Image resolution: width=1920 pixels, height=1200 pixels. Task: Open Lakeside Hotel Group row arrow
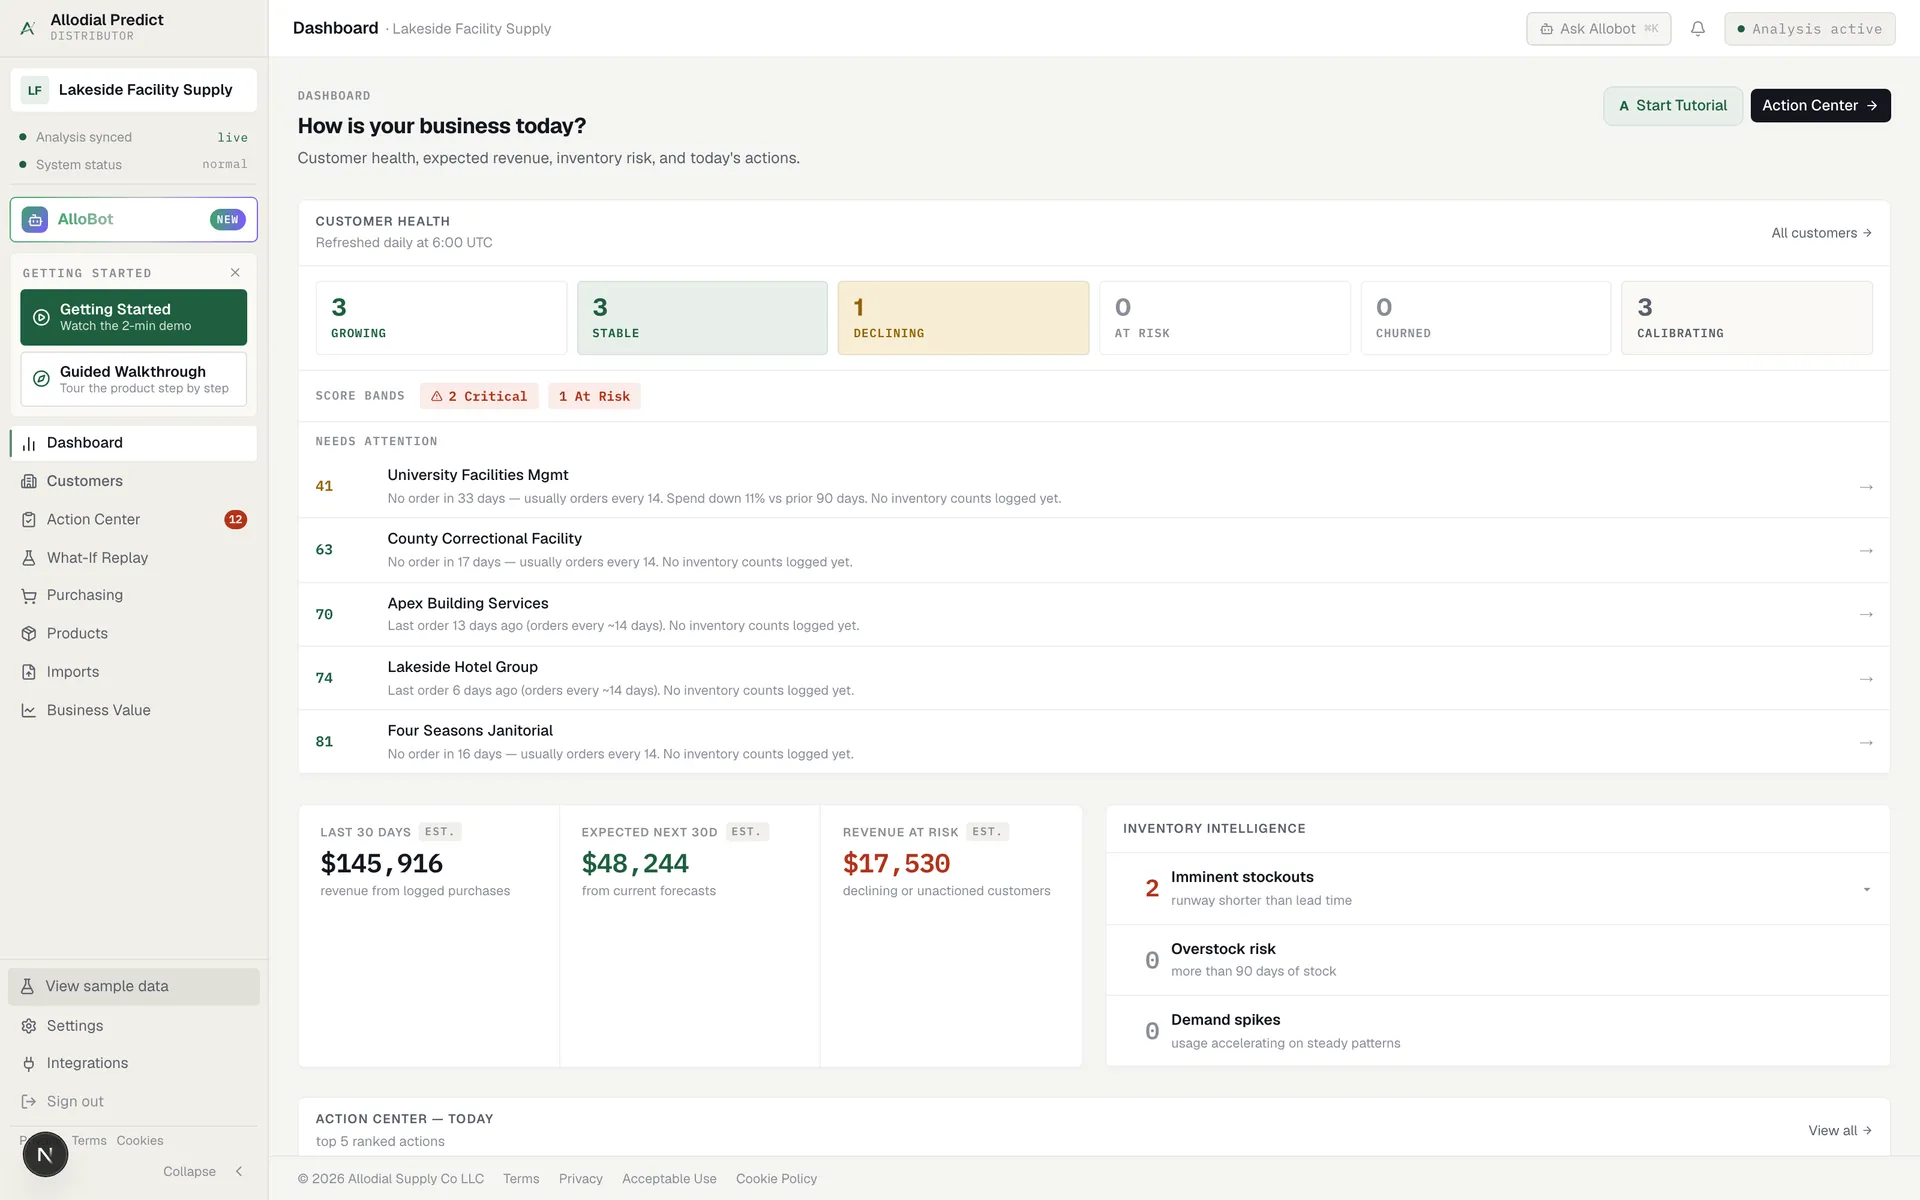click(x=1866, y=679)
